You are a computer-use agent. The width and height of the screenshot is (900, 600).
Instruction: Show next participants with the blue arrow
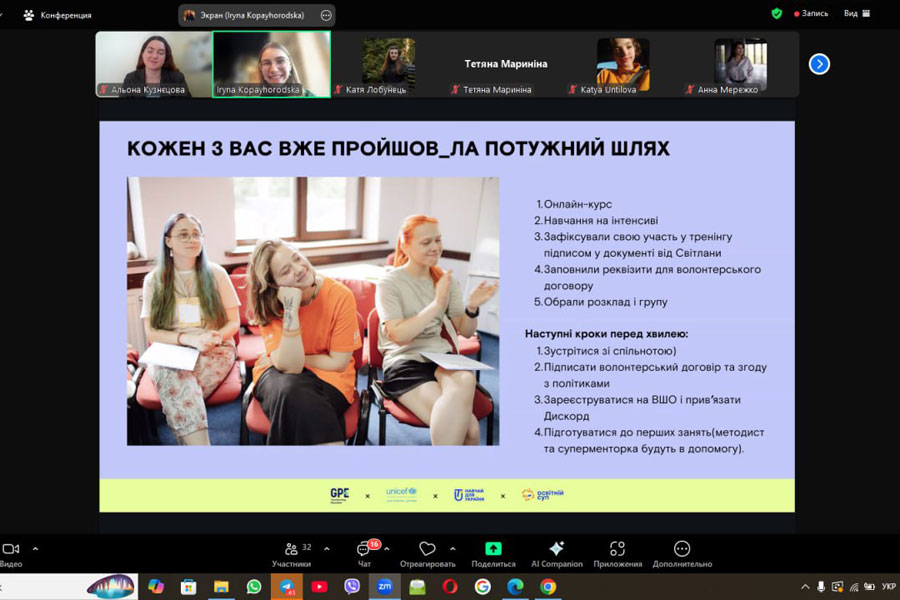tap(819, 64)
